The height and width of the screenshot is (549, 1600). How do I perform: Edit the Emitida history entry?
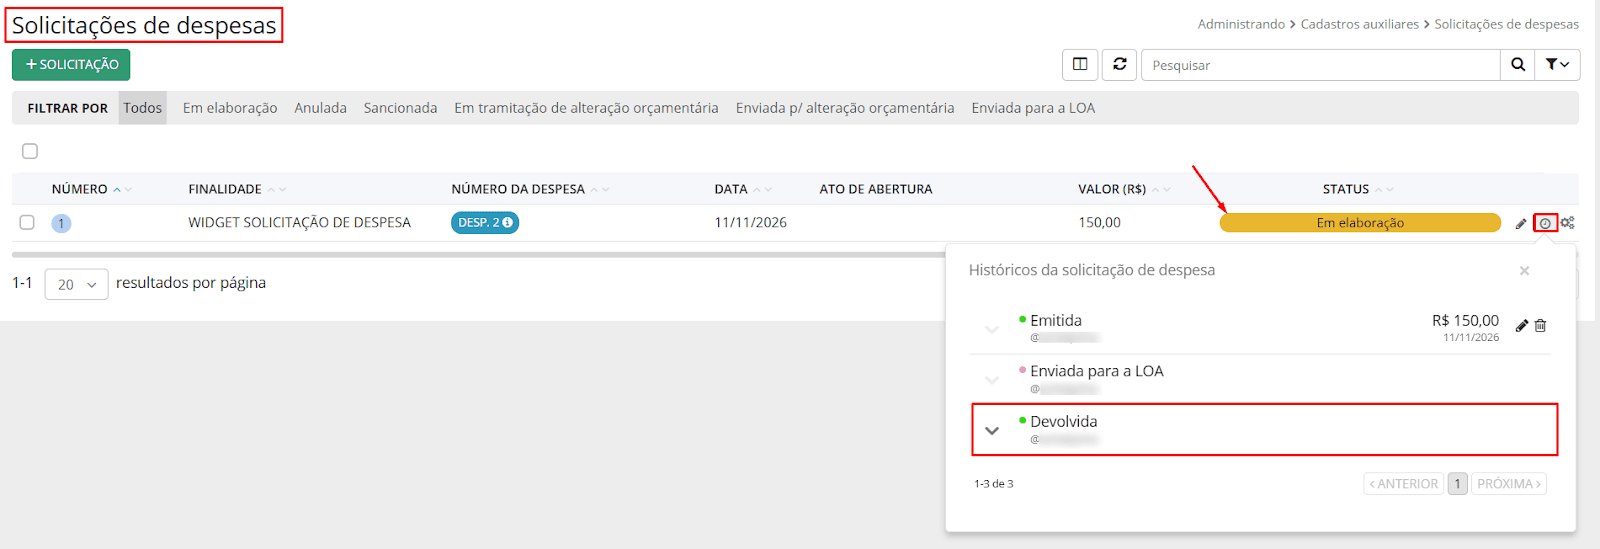coord(1522,325)
